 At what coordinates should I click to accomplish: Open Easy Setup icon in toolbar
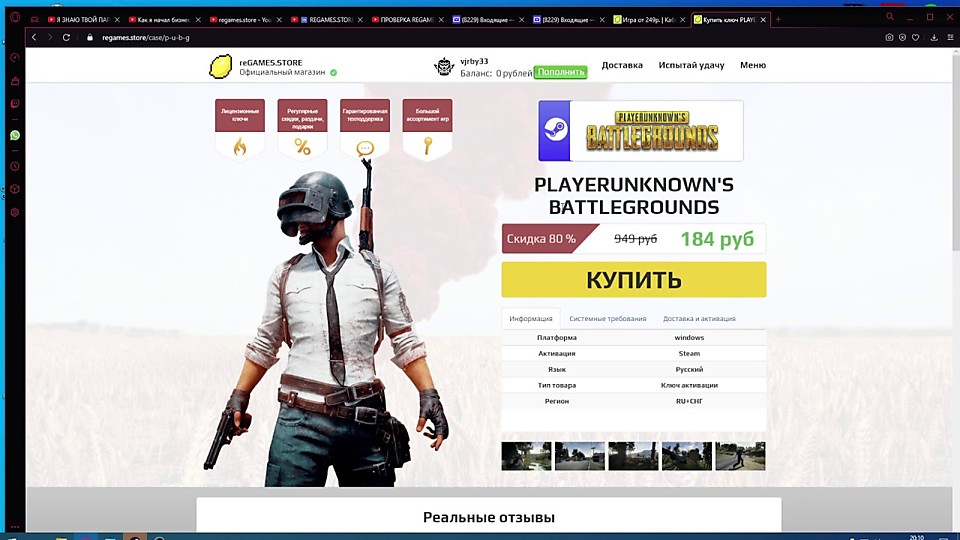pos(950,37)
